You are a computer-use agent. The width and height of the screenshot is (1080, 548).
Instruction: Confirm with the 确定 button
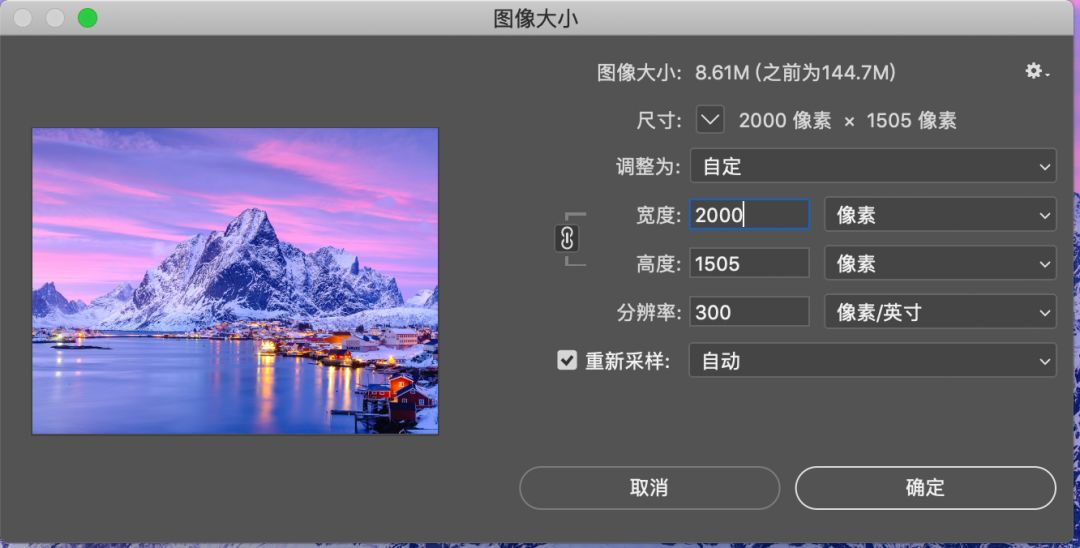(x=925, y=487)
